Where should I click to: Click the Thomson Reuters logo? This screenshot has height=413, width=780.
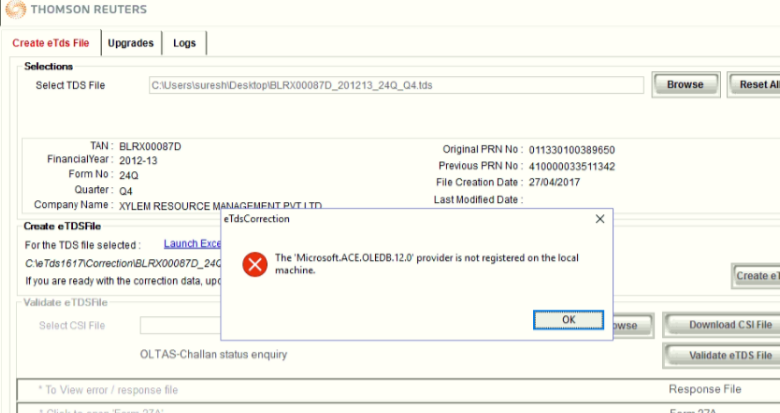point(76,9)
